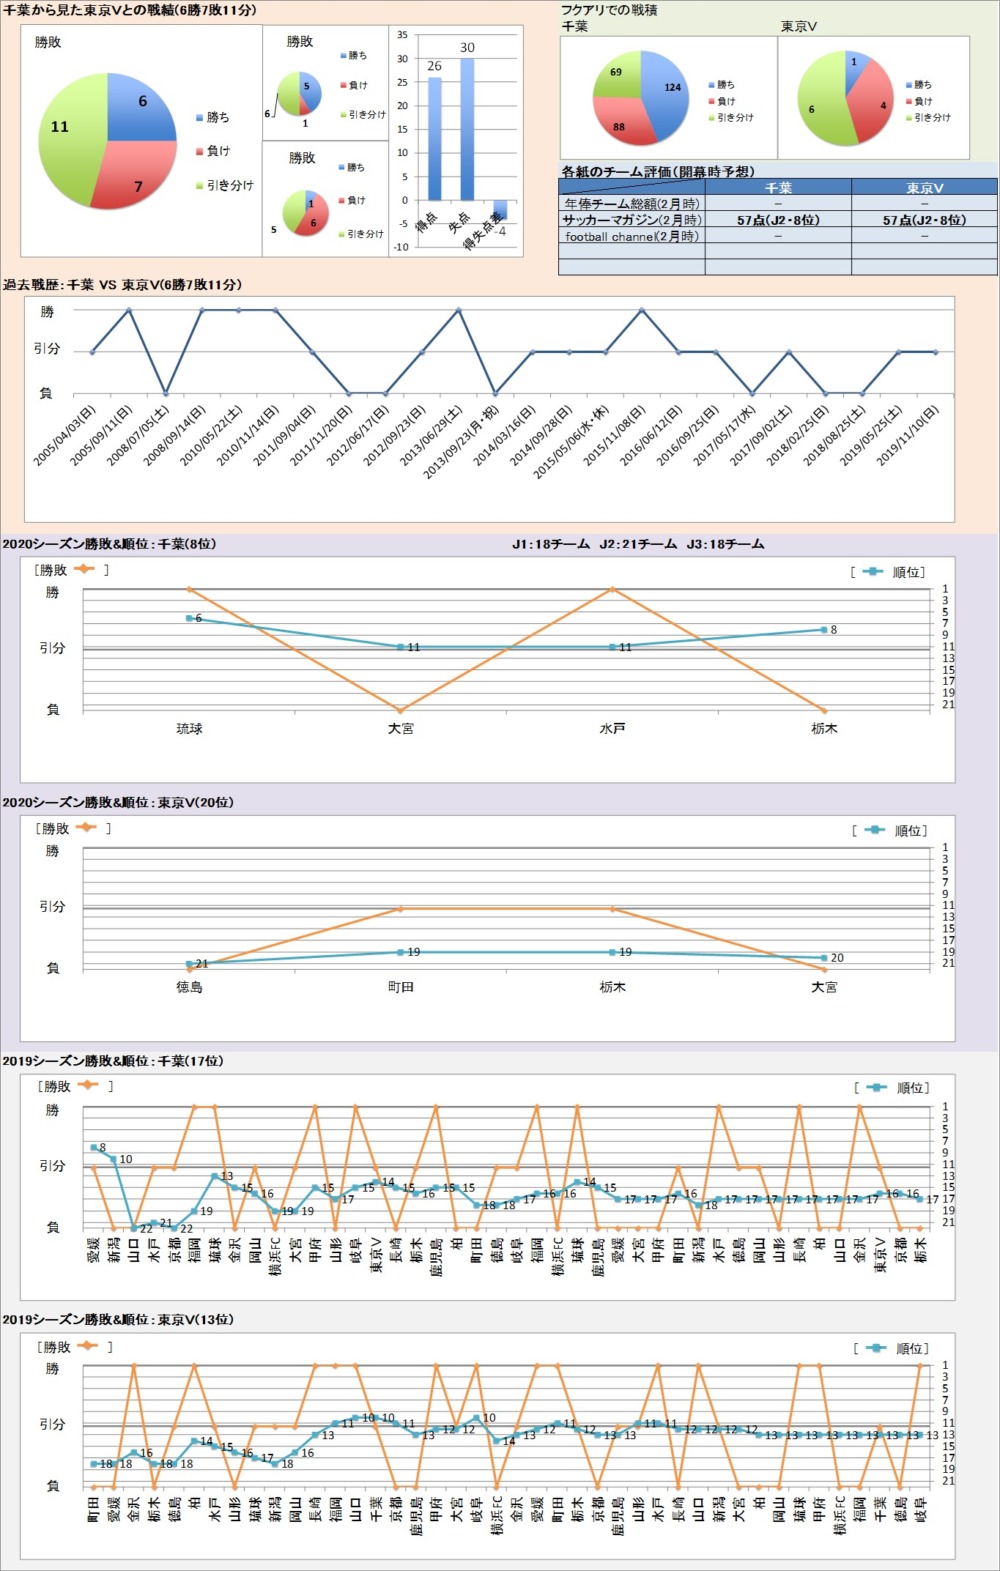This screenshot has height=1571, width=1000.
Task: Select the rank 21 data point at 徳島
Action: (189, 964)
